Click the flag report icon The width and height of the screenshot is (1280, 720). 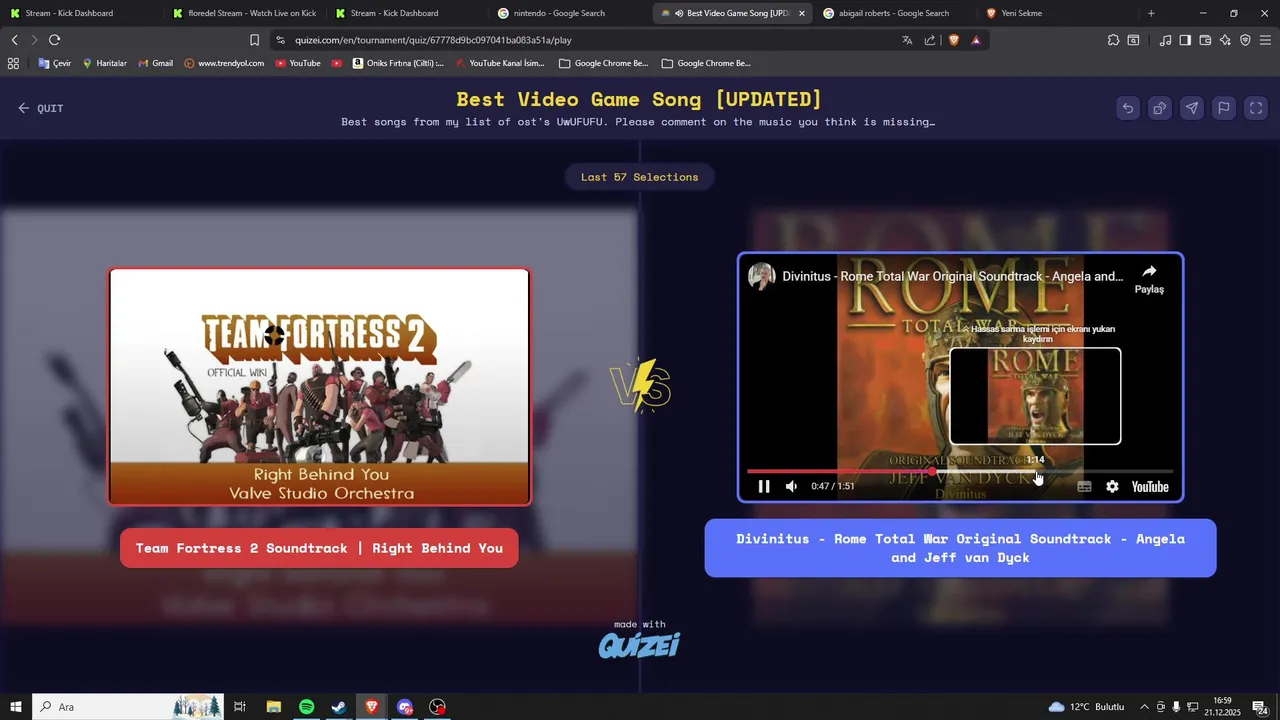click(x=1224, y=108)
